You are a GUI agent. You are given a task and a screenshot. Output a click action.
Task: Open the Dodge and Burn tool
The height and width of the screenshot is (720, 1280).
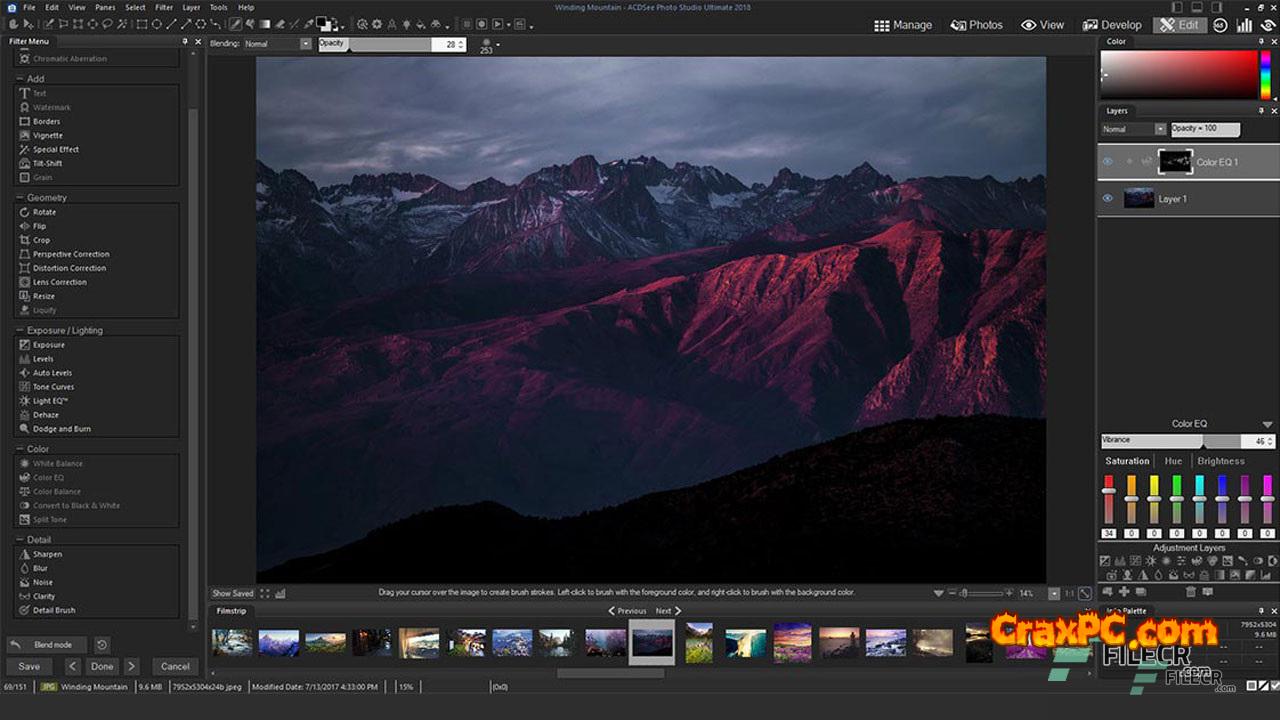[x=61, y=429]
